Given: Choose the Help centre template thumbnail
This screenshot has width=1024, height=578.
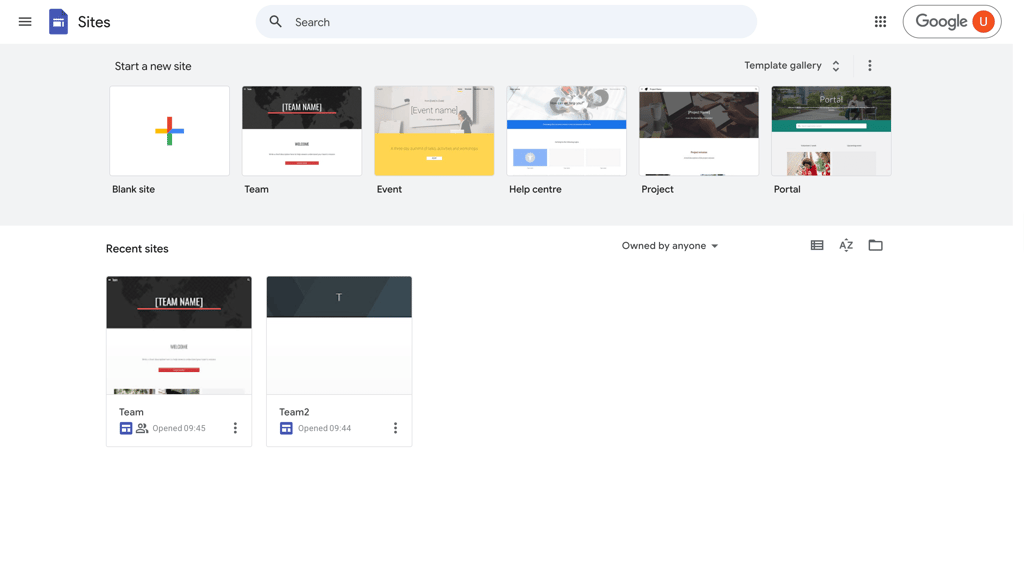Looking at the screenshot, I should point(566,131).
